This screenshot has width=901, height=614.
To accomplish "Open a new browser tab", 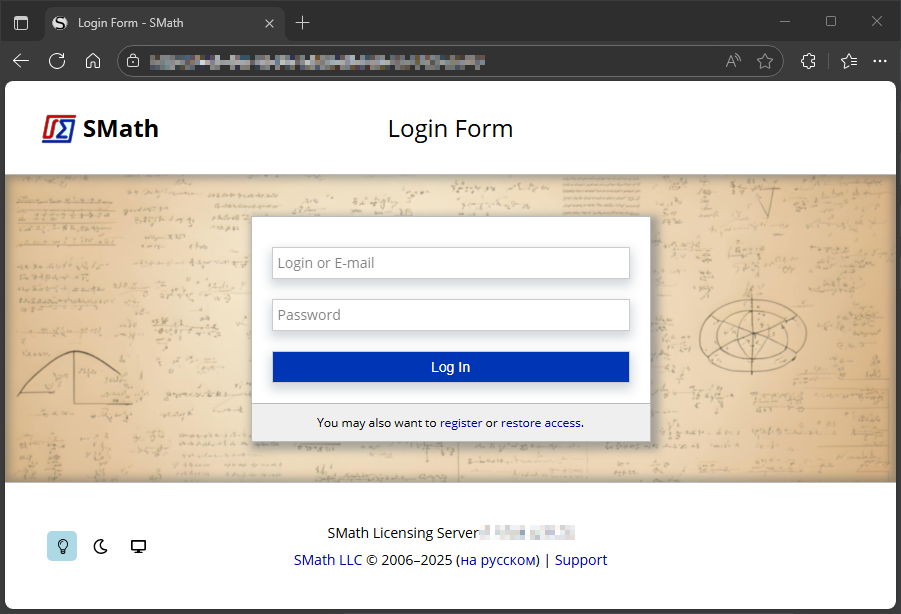I will pos(302,23).
